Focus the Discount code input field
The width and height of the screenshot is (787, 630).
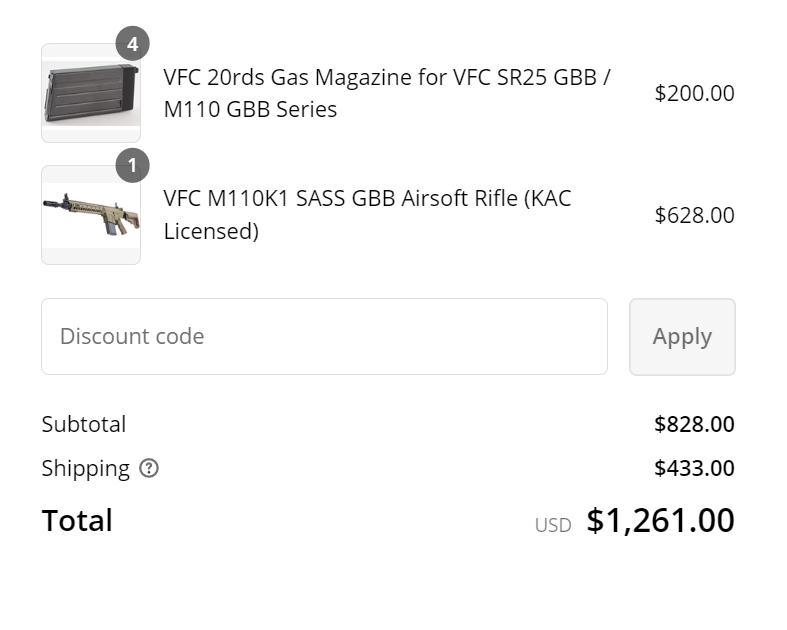[x=324, y=337]
